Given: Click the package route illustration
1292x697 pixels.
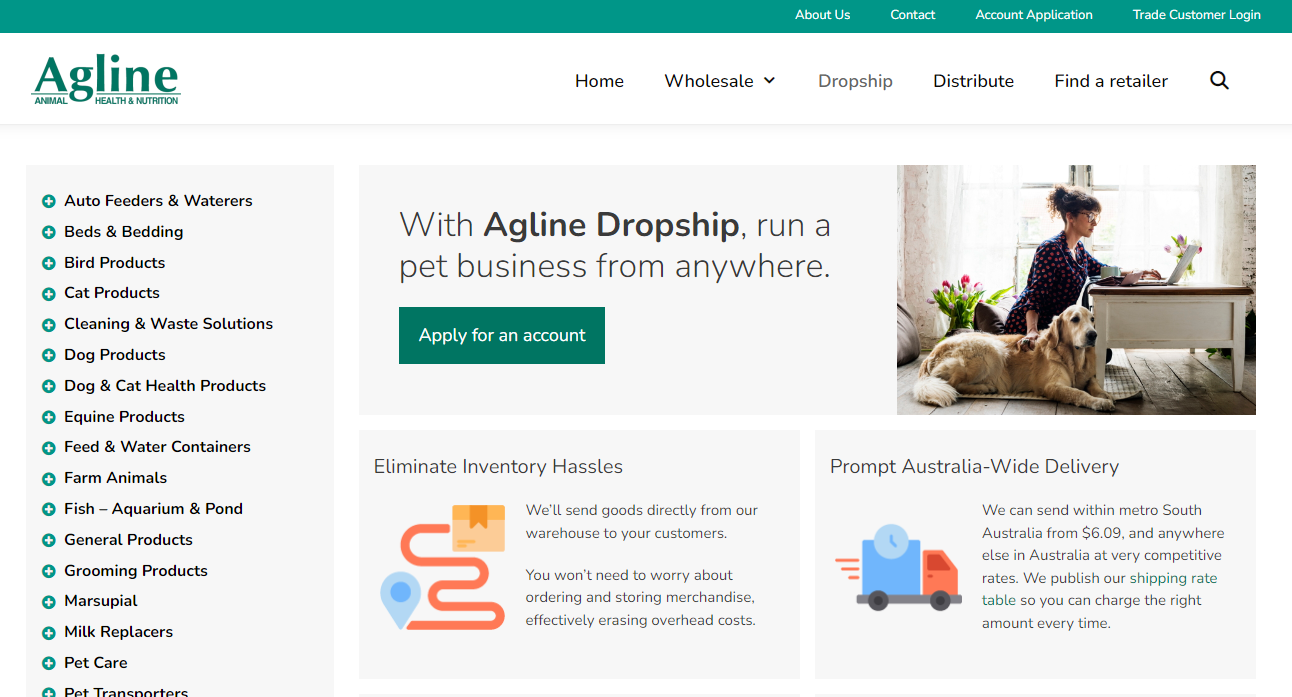Looking at the screenshot, I should click(x=442, y=567).
